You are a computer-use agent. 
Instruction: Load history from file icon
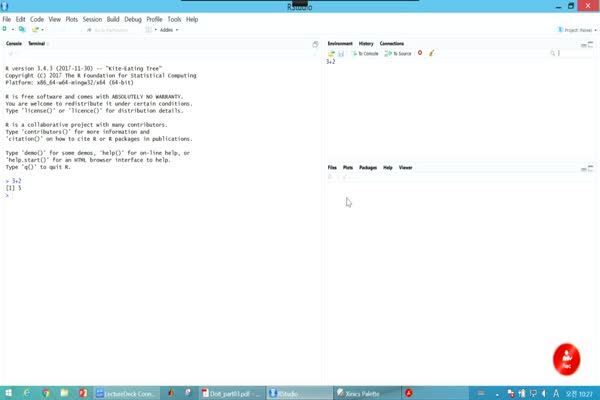pos(331,53)
